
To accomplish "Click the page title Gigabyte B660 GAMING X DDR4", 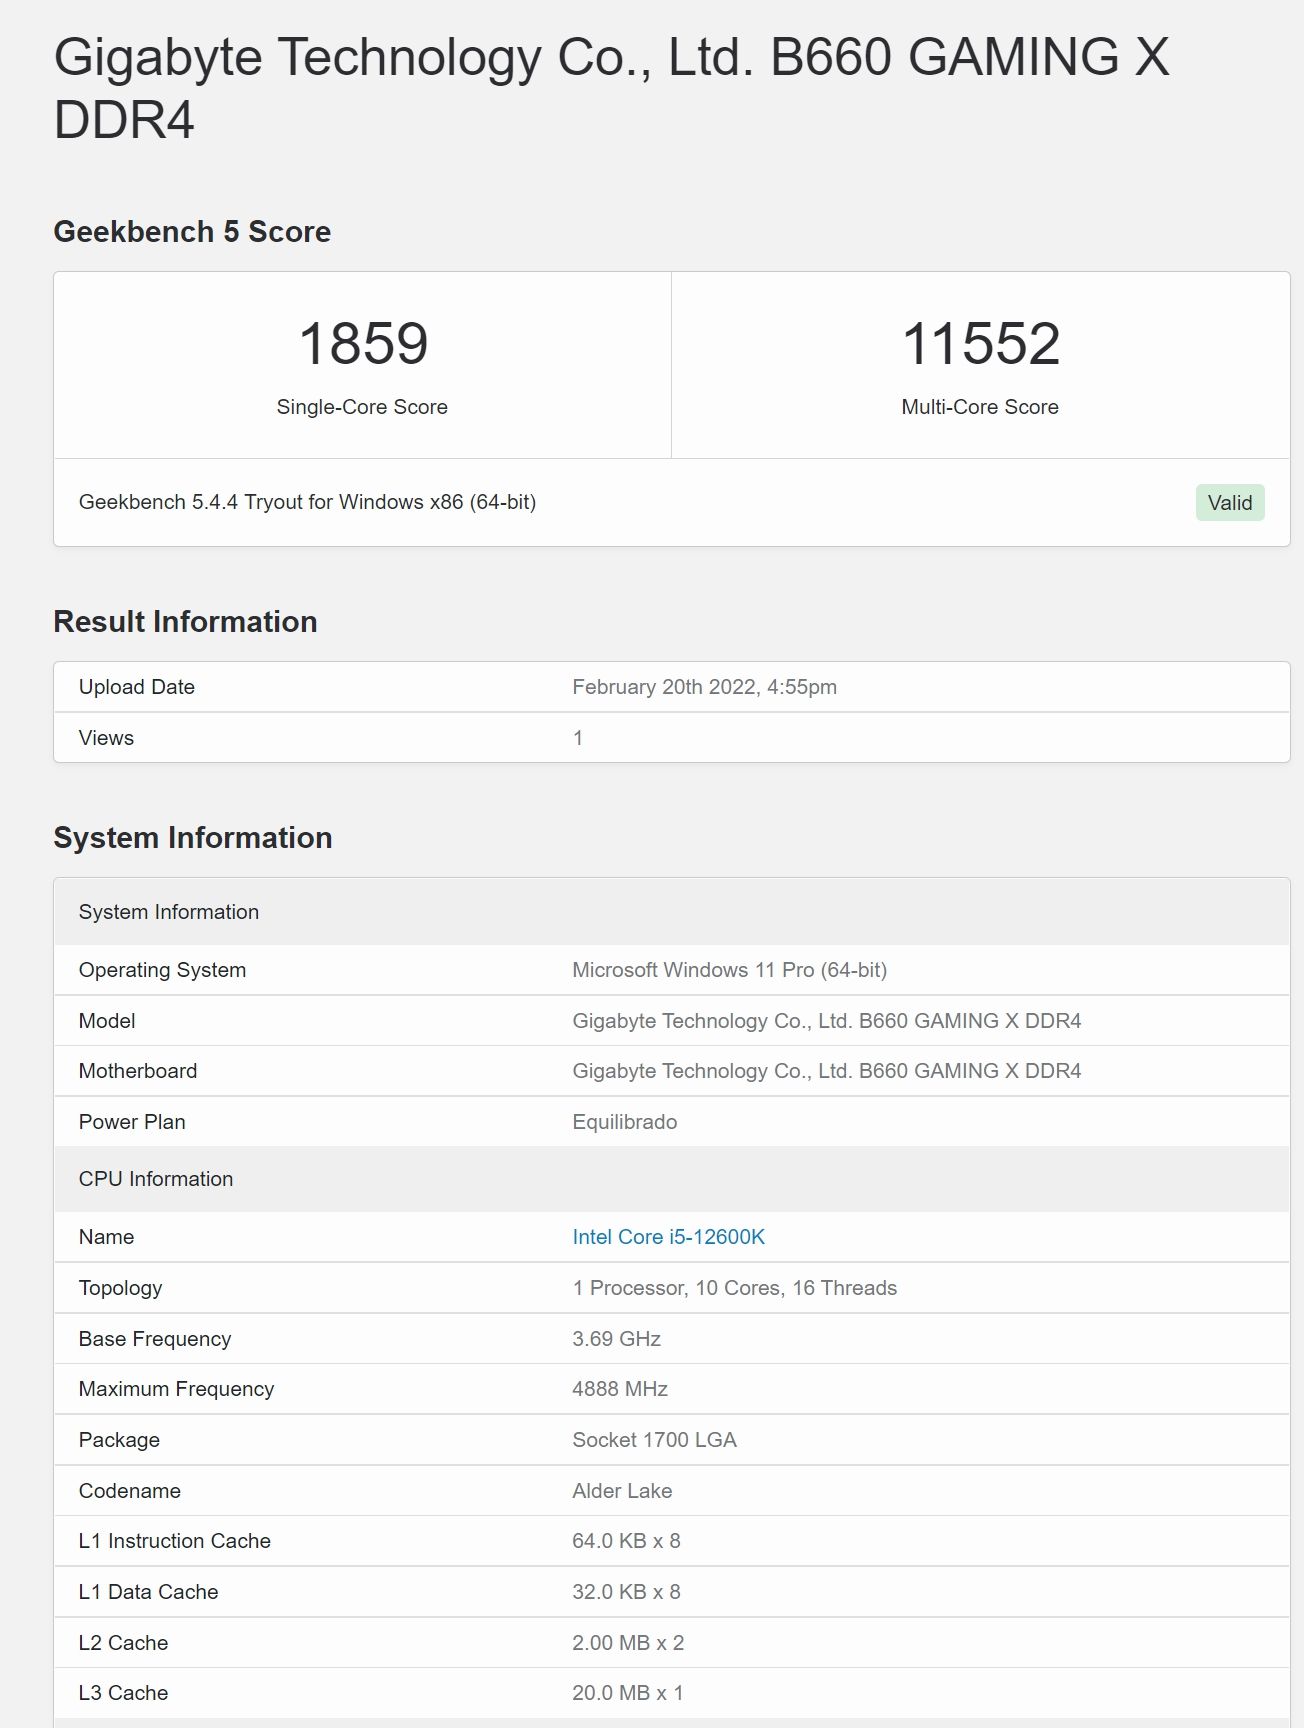I will point(611,88).
